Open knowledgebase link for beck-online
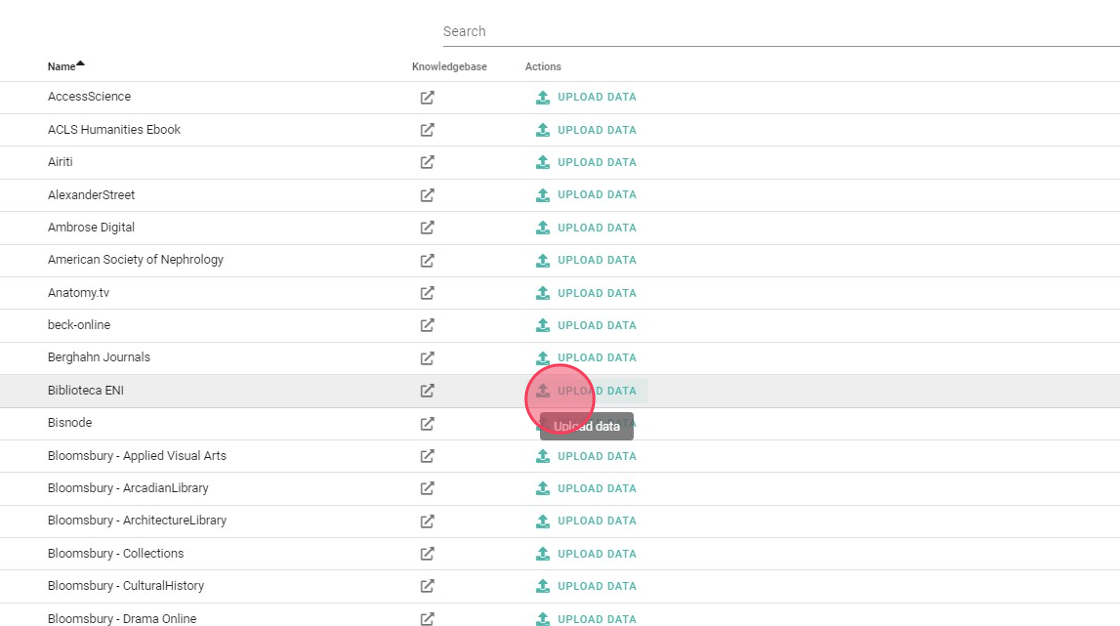This screenshot has height=626, width=1120. point(427,325)
